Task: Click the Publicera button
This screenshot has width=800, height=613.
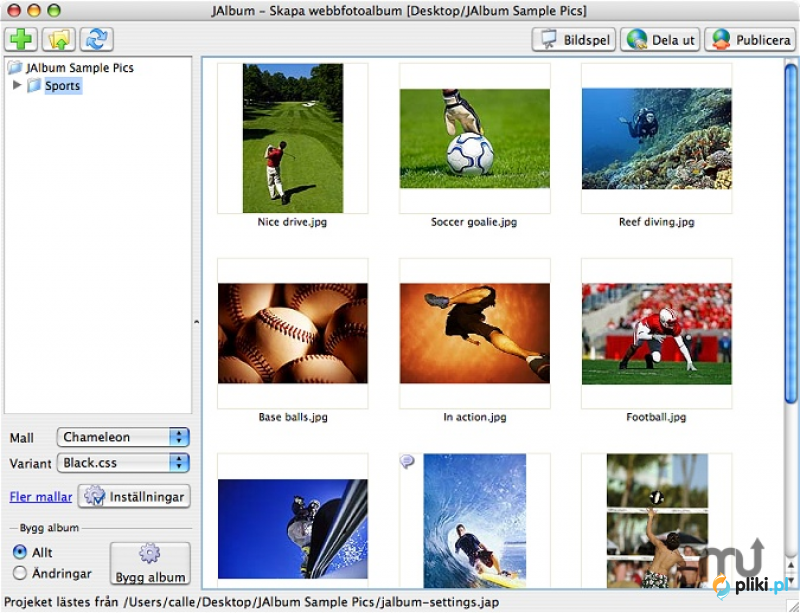Action: pos(750,39)
